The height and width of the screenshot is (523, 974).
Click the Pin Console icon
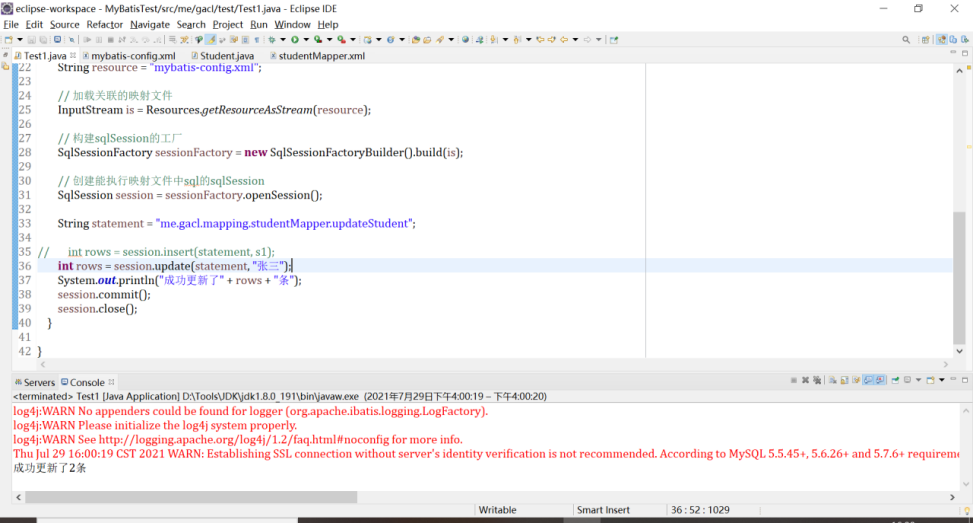click(895, 380)
